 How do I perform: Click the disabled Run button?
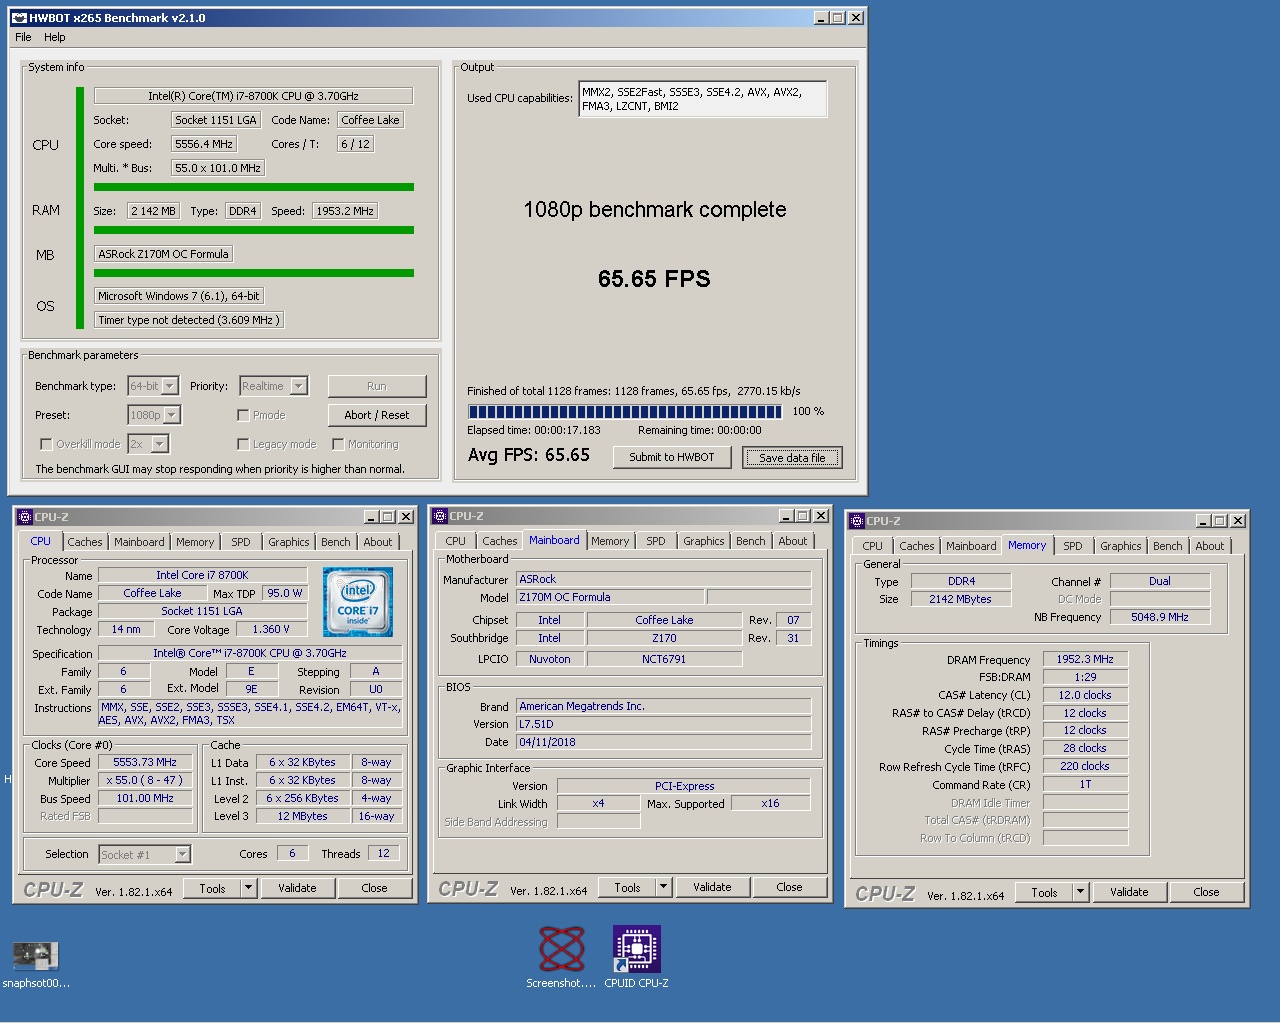pos(377,386)
